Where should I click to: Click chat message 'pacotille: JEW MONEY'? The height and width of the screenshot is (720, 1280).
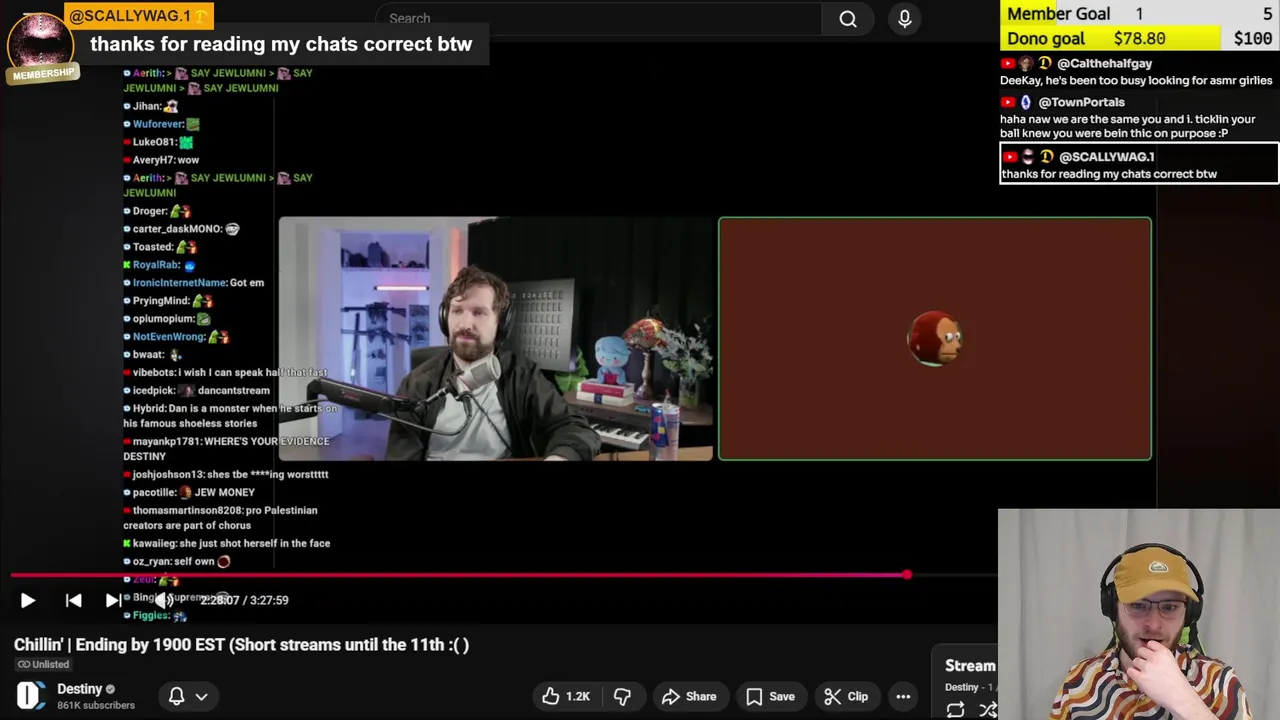pyautogui.click(x=189, y=492)
